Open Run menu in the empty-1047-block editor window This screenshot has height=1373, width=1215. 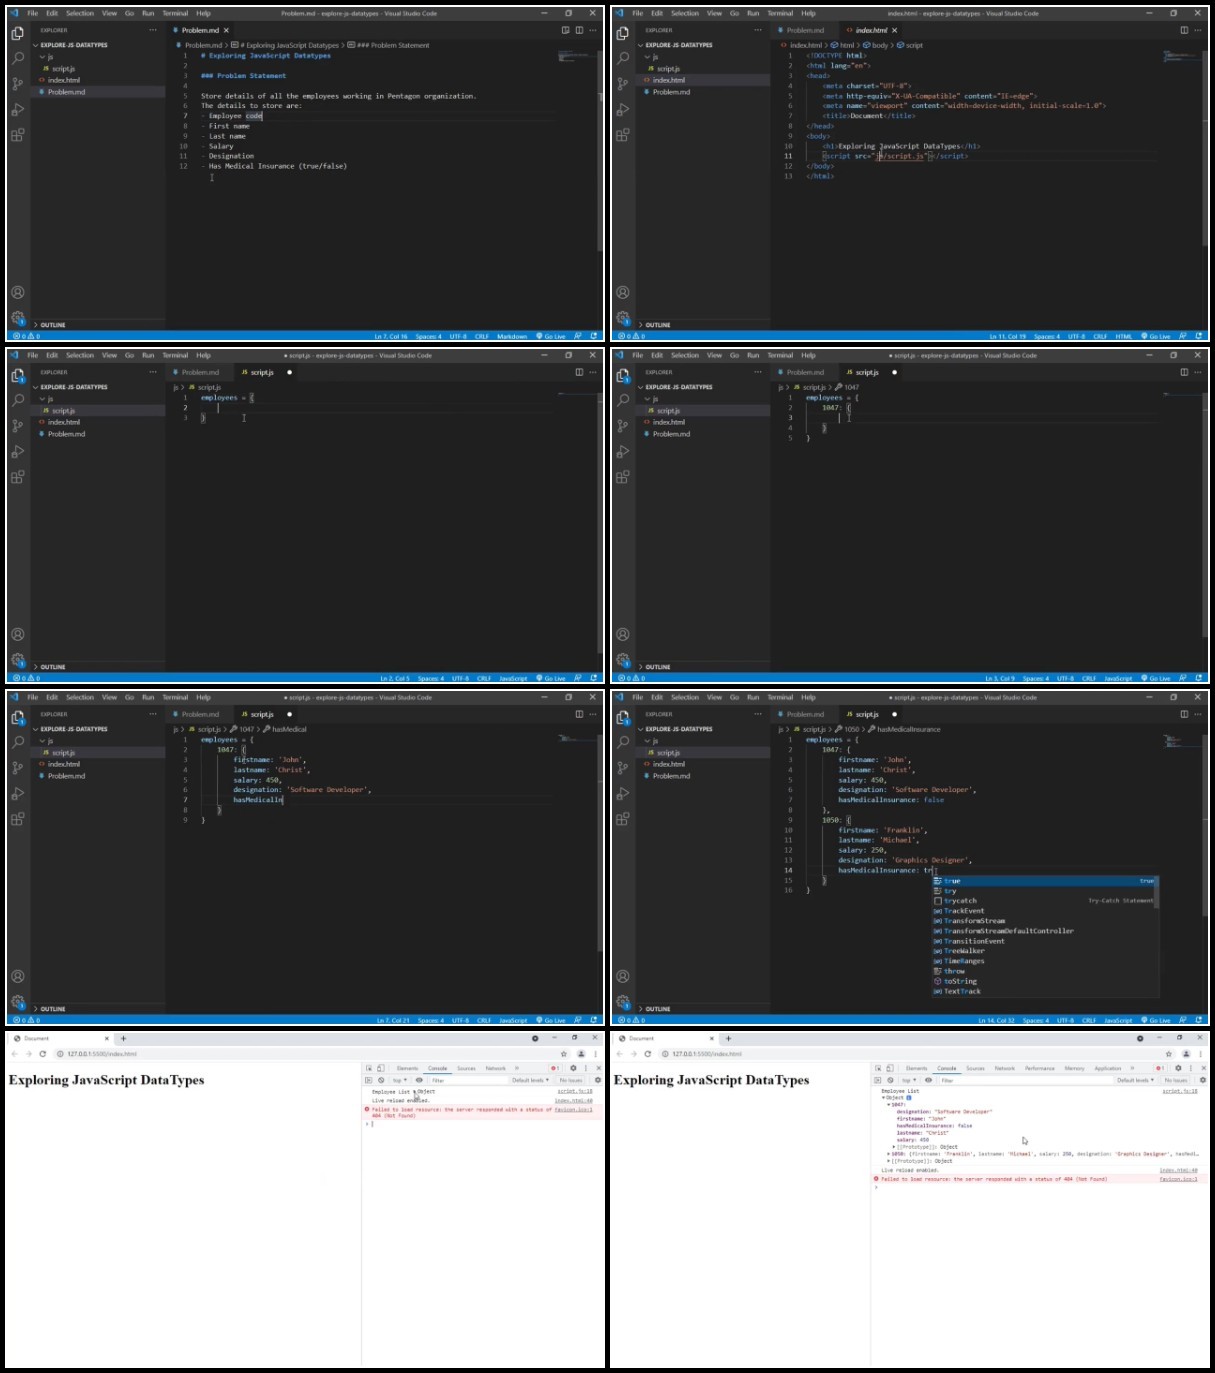(x=753, y=355)
